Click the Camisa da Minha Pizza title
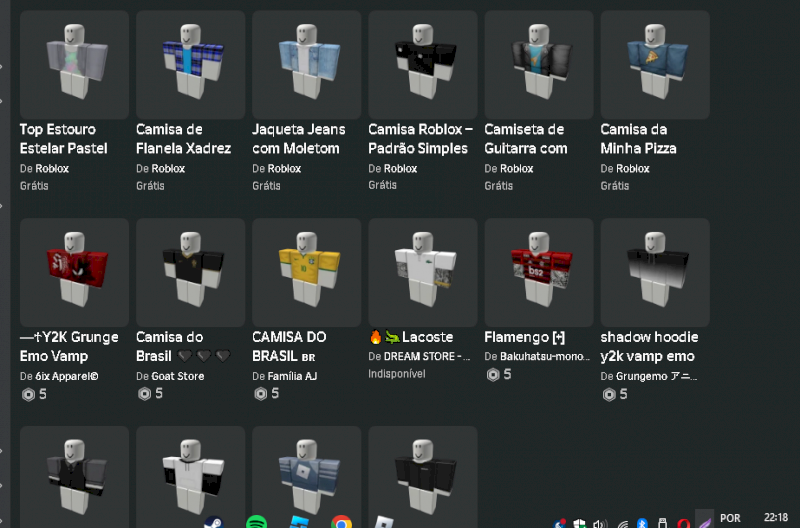The width and height of the screenshot is (800, 528). [639, 139]
